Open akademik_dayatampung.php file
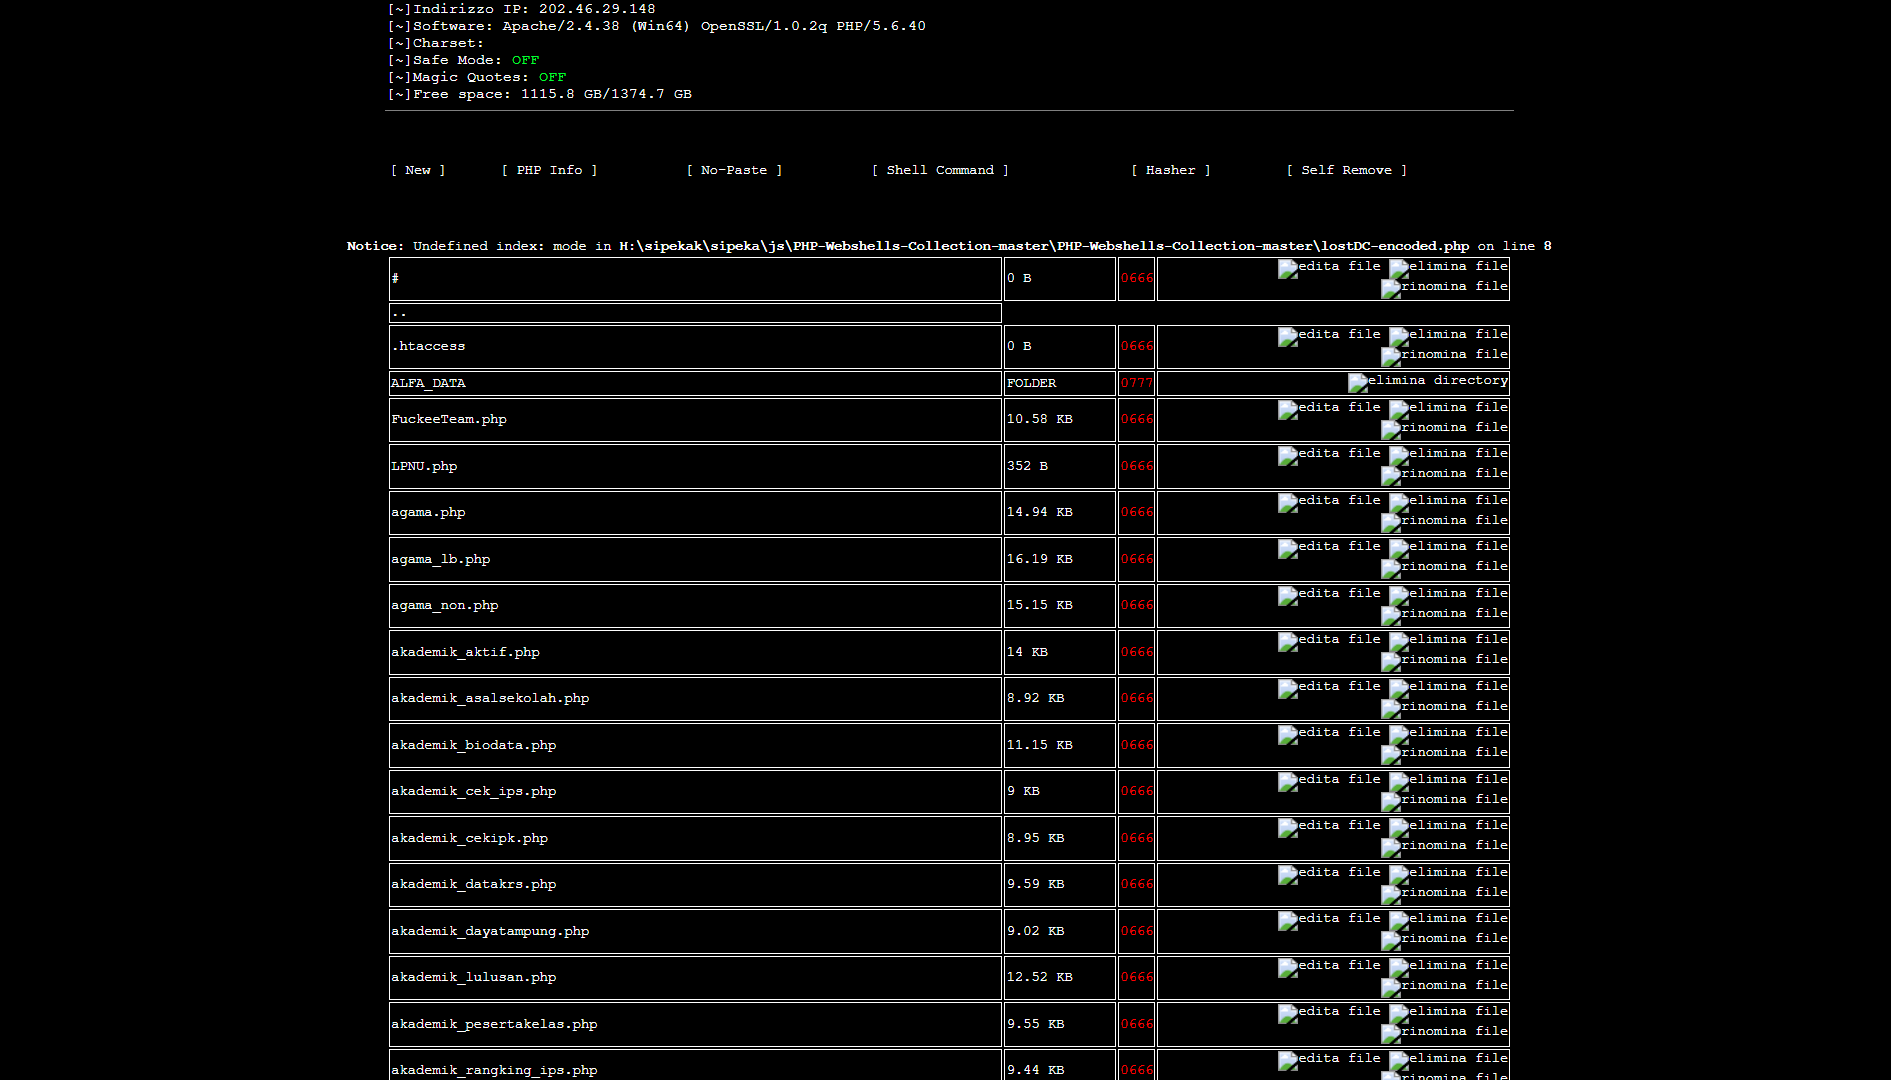1891x1080 pixels. coord(490,931)
